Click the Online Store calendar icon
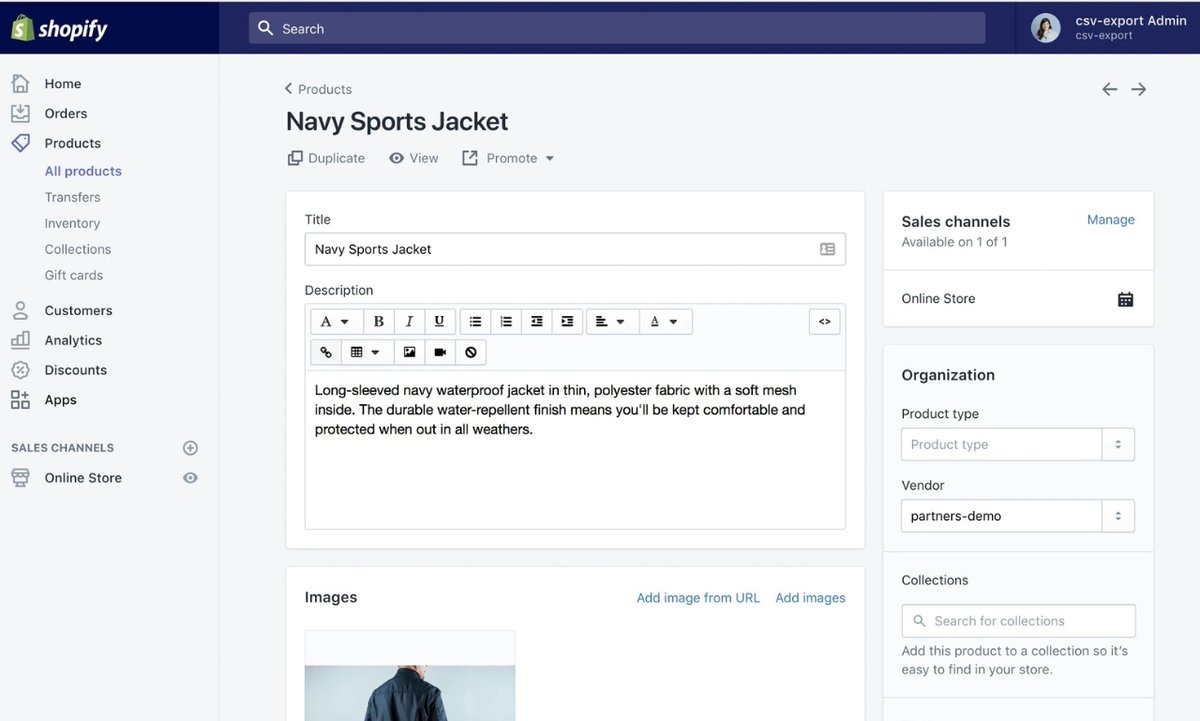Screen dimensions: 1200x721 pos(1125,299)
